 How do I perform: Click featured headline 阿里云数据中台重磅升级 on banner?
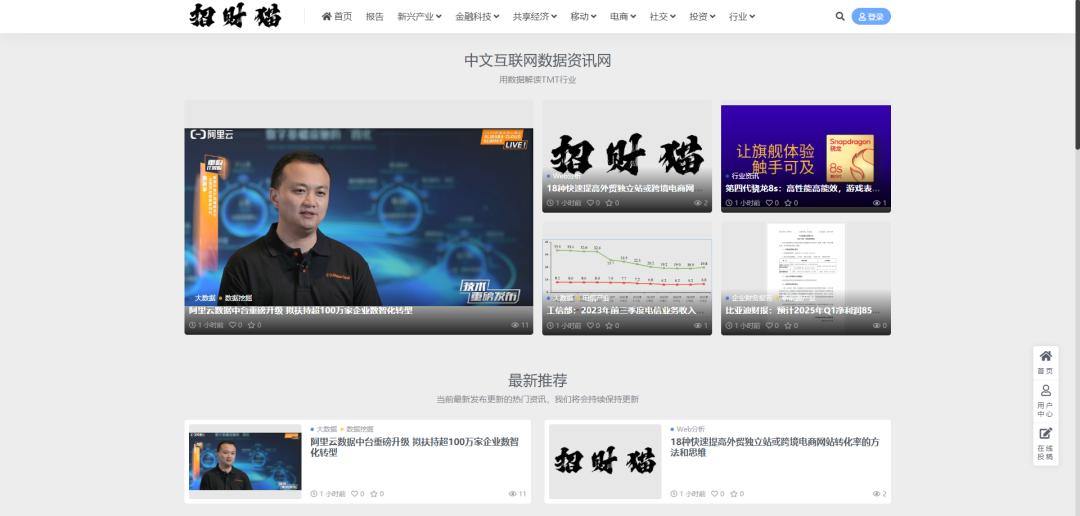coord(301,311)
